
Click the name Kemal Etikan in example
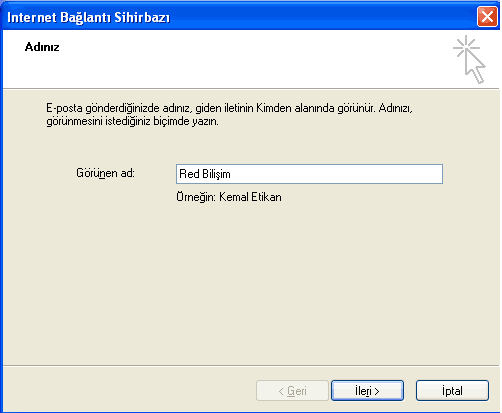click(x=250, y=197)
